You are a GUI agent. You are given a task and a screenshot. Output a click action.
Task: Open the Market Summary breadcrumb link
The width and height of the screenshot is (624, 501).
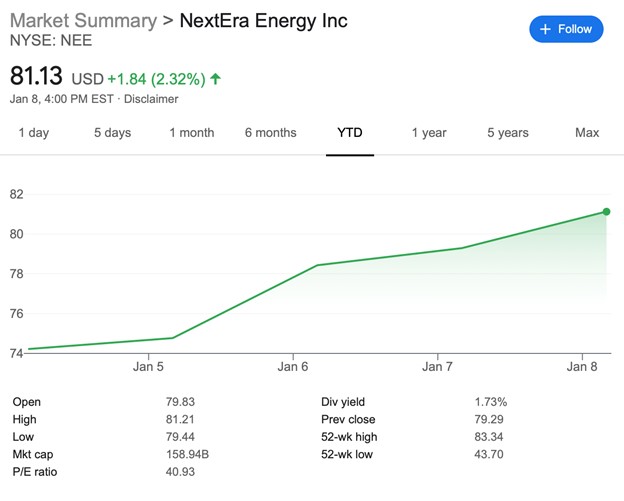point(83,21)
